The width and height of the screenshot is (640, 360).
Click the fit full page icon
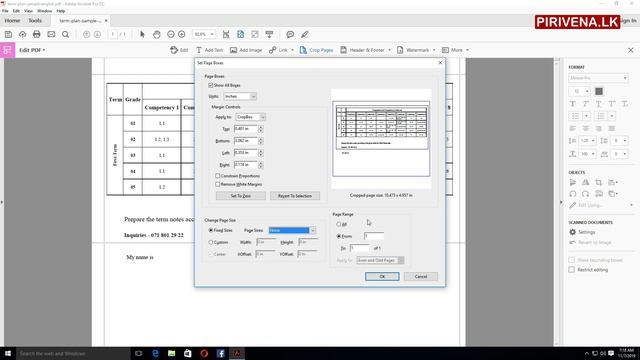(240, 34)
